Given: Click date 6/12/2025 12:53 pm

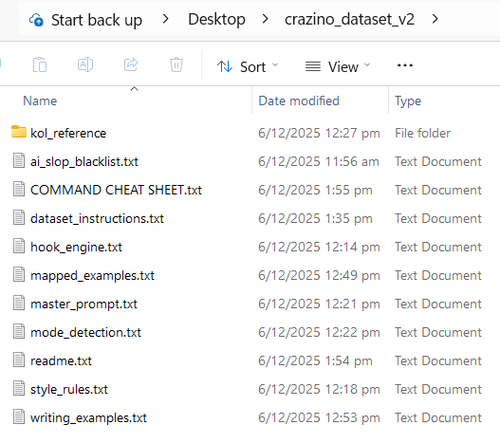Looking at the screenshot, I should click(x=319, y=418).
